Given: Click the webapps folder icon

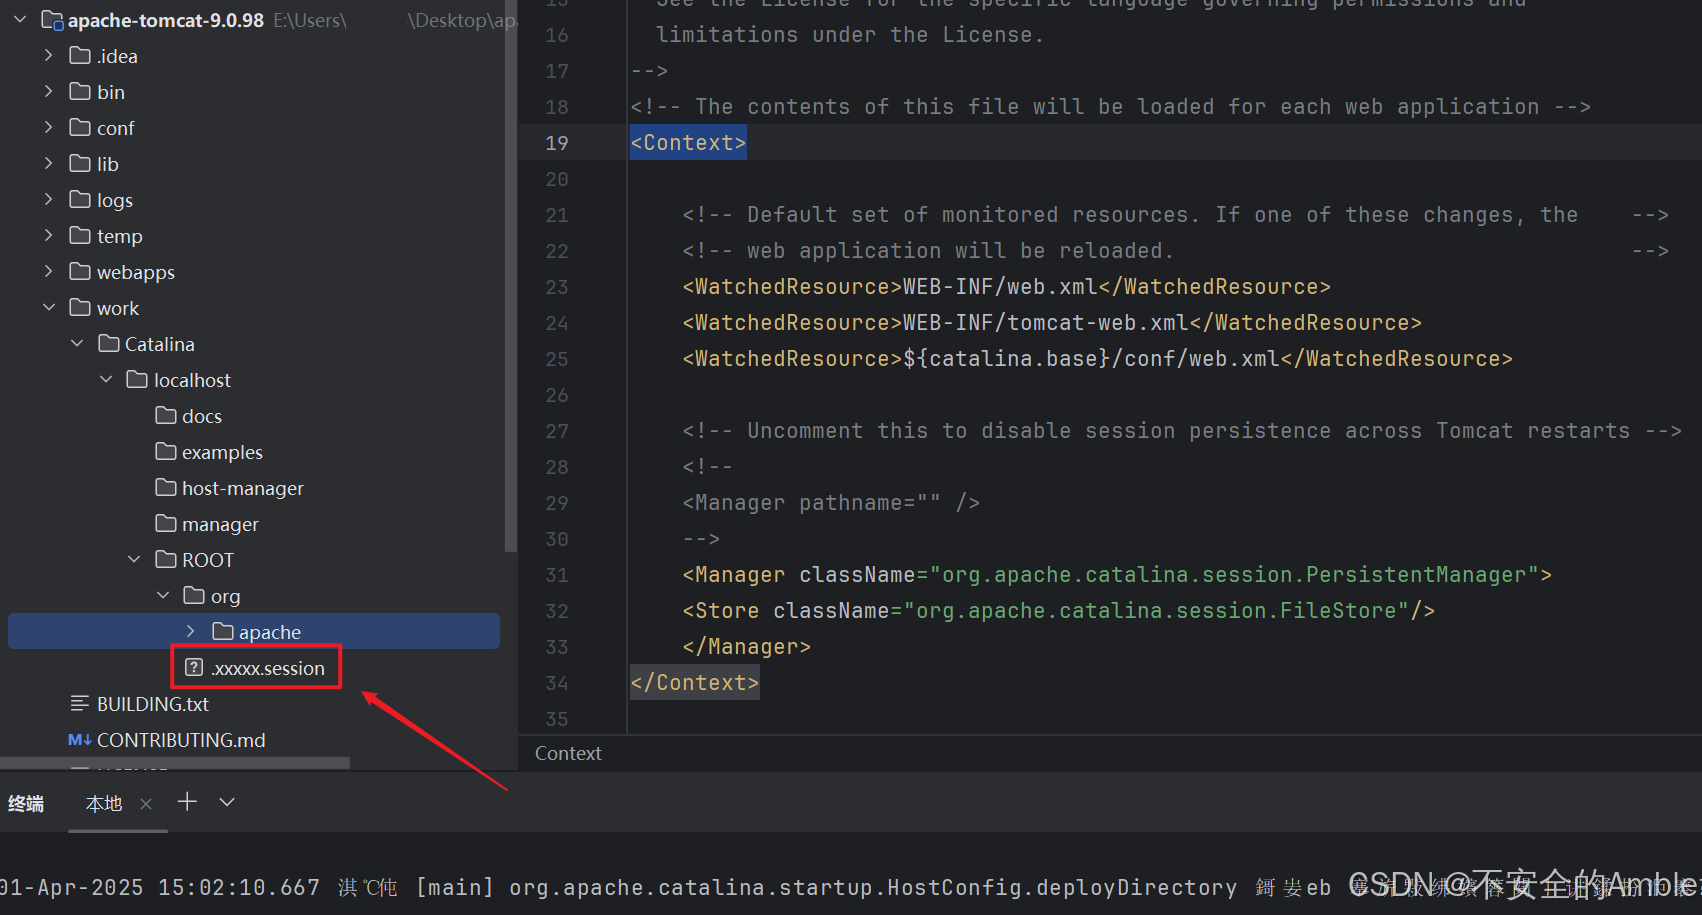Looking at the screenshot, I should coord(80,271).
